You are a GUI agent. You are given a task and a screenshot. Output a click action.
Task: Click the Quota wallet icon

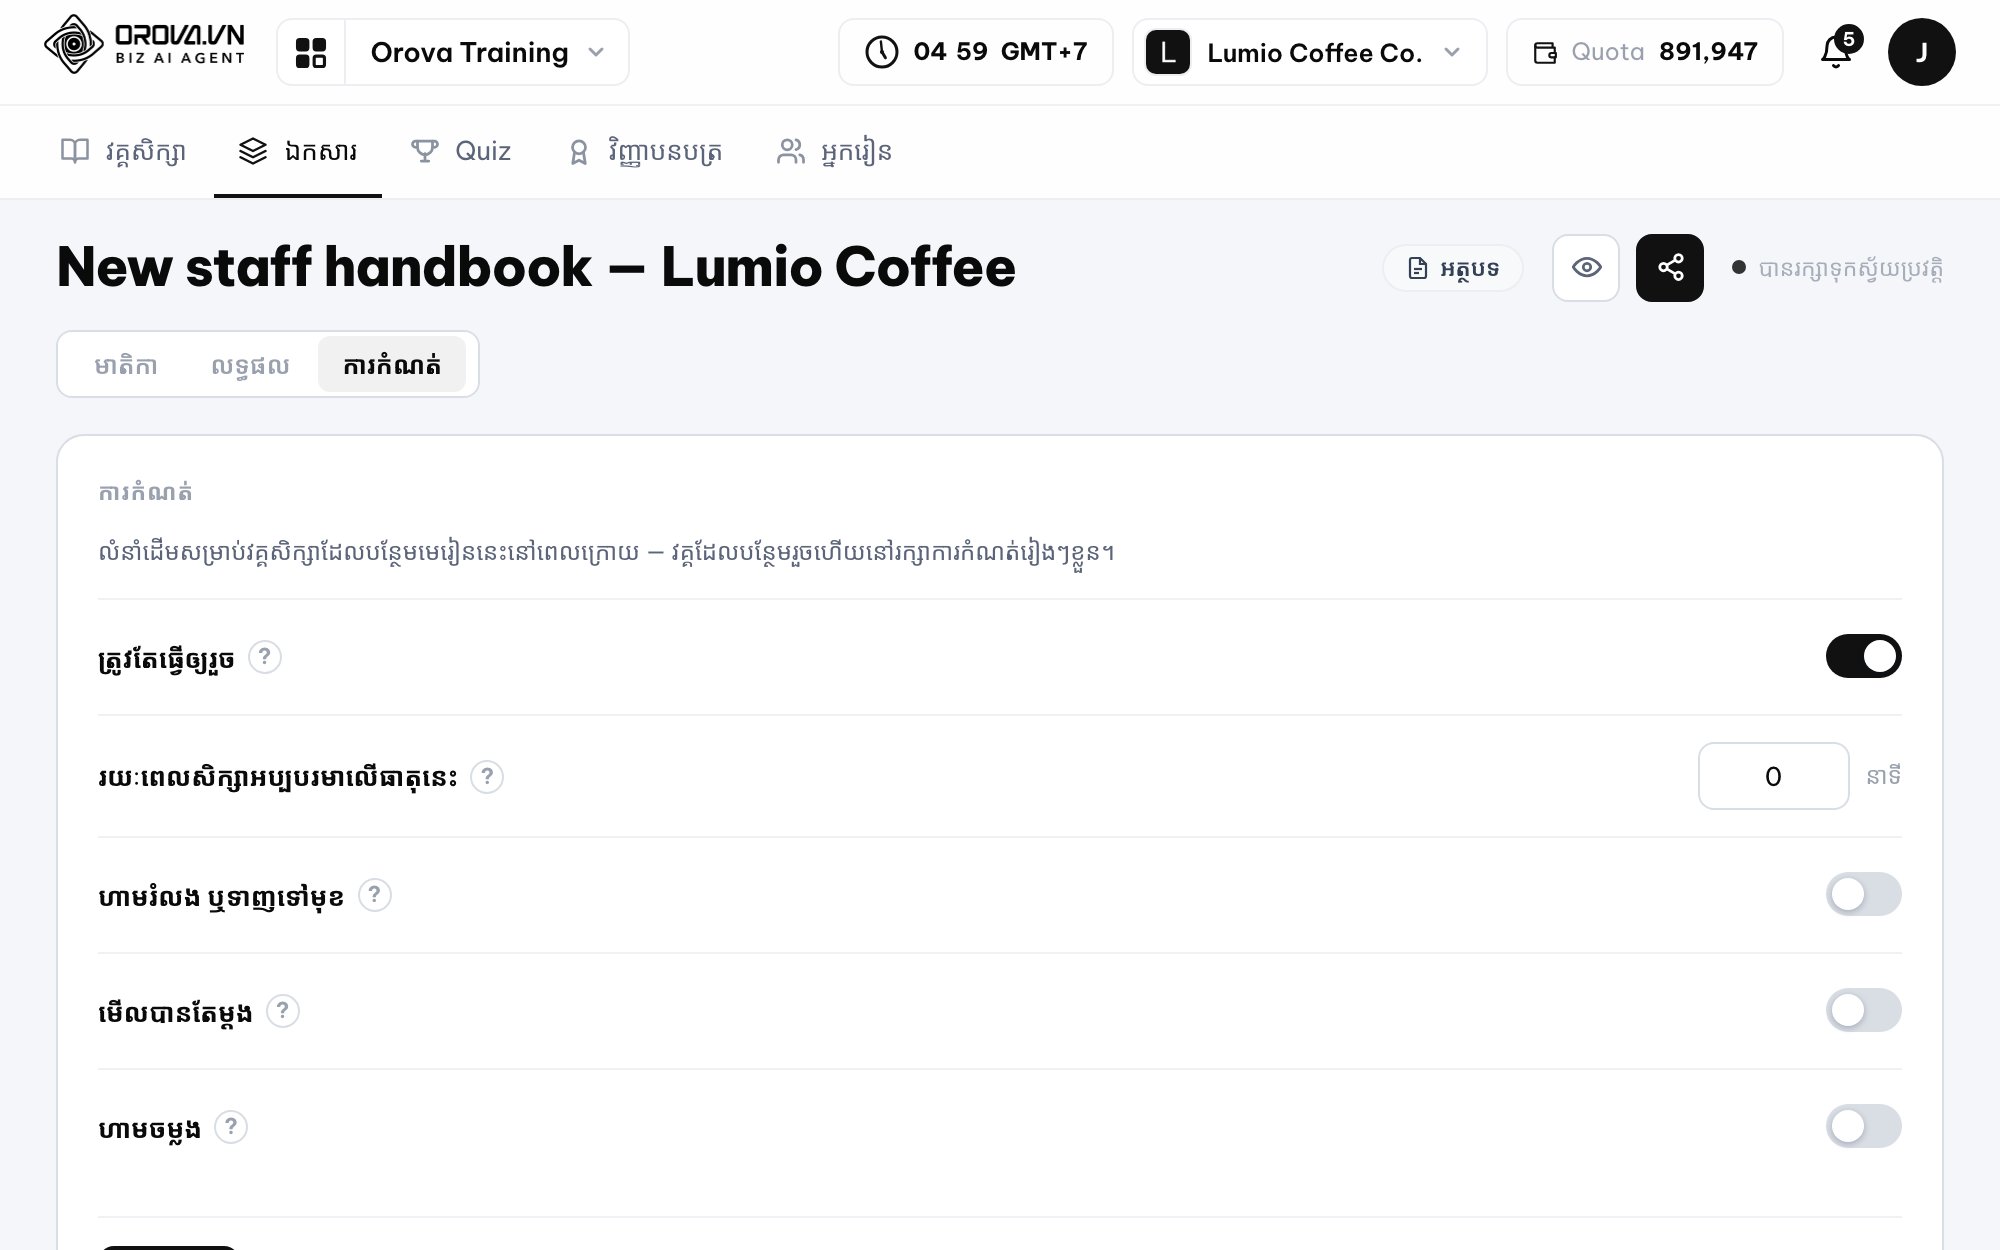1545,52
